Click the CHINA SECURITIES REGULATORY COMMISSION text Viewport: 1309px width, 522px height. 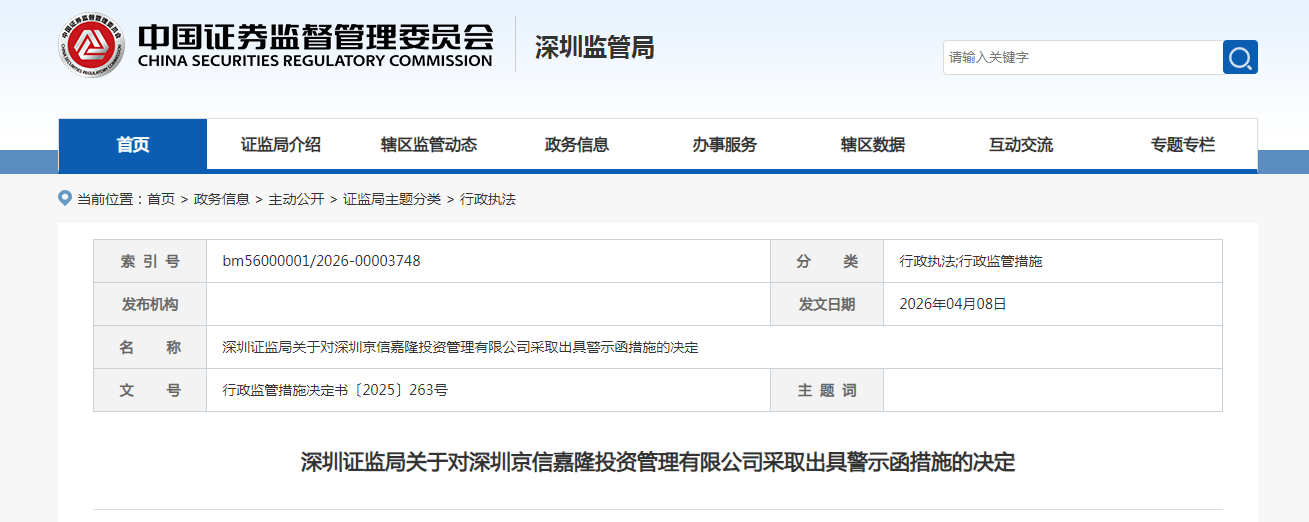coord(315,60)
